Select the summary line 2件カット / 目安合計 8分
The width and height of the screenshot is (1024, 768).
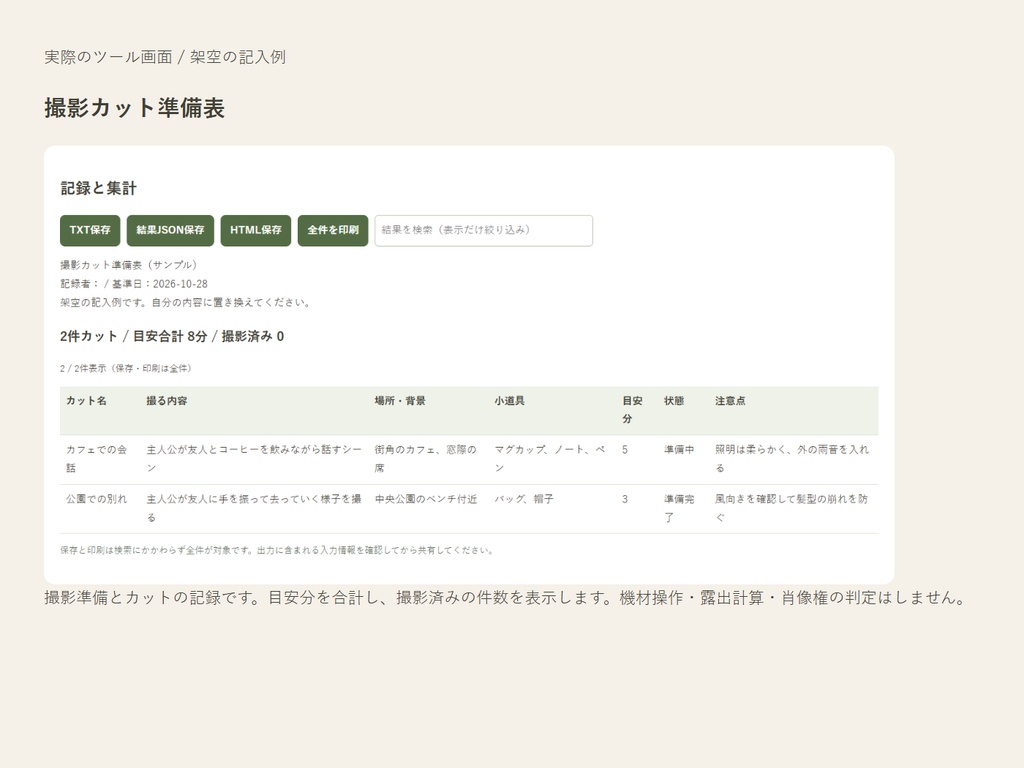[172, 336]
